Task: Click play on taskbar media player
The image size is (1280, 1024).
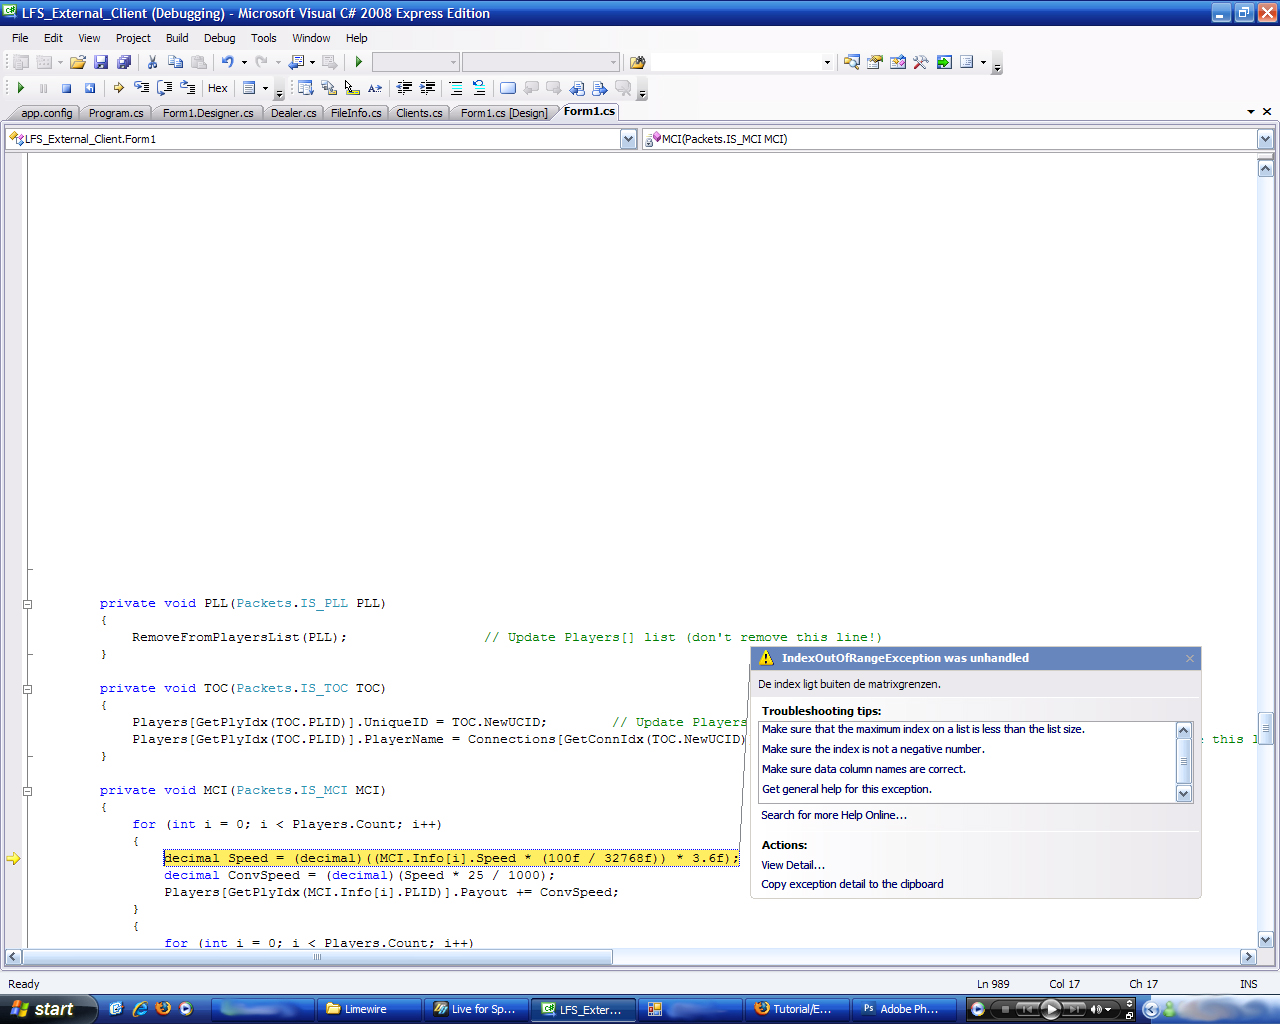Action: [1050, 1009]
